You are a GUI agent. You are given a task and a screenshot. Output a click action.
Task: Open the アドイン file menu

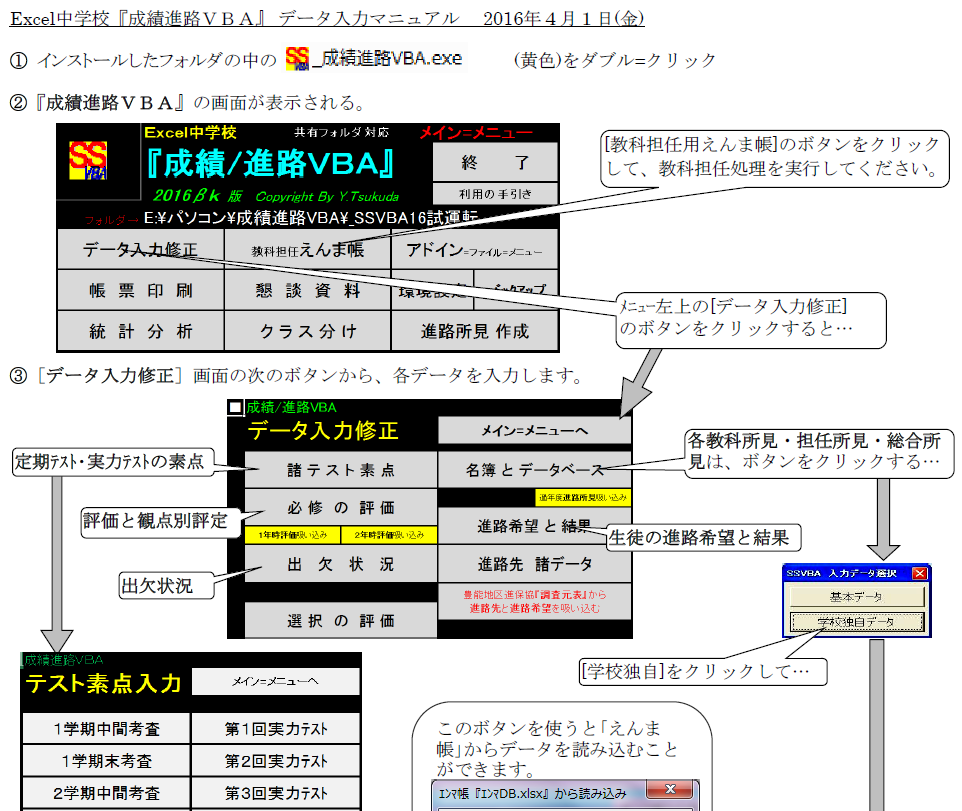coord(474,250)
